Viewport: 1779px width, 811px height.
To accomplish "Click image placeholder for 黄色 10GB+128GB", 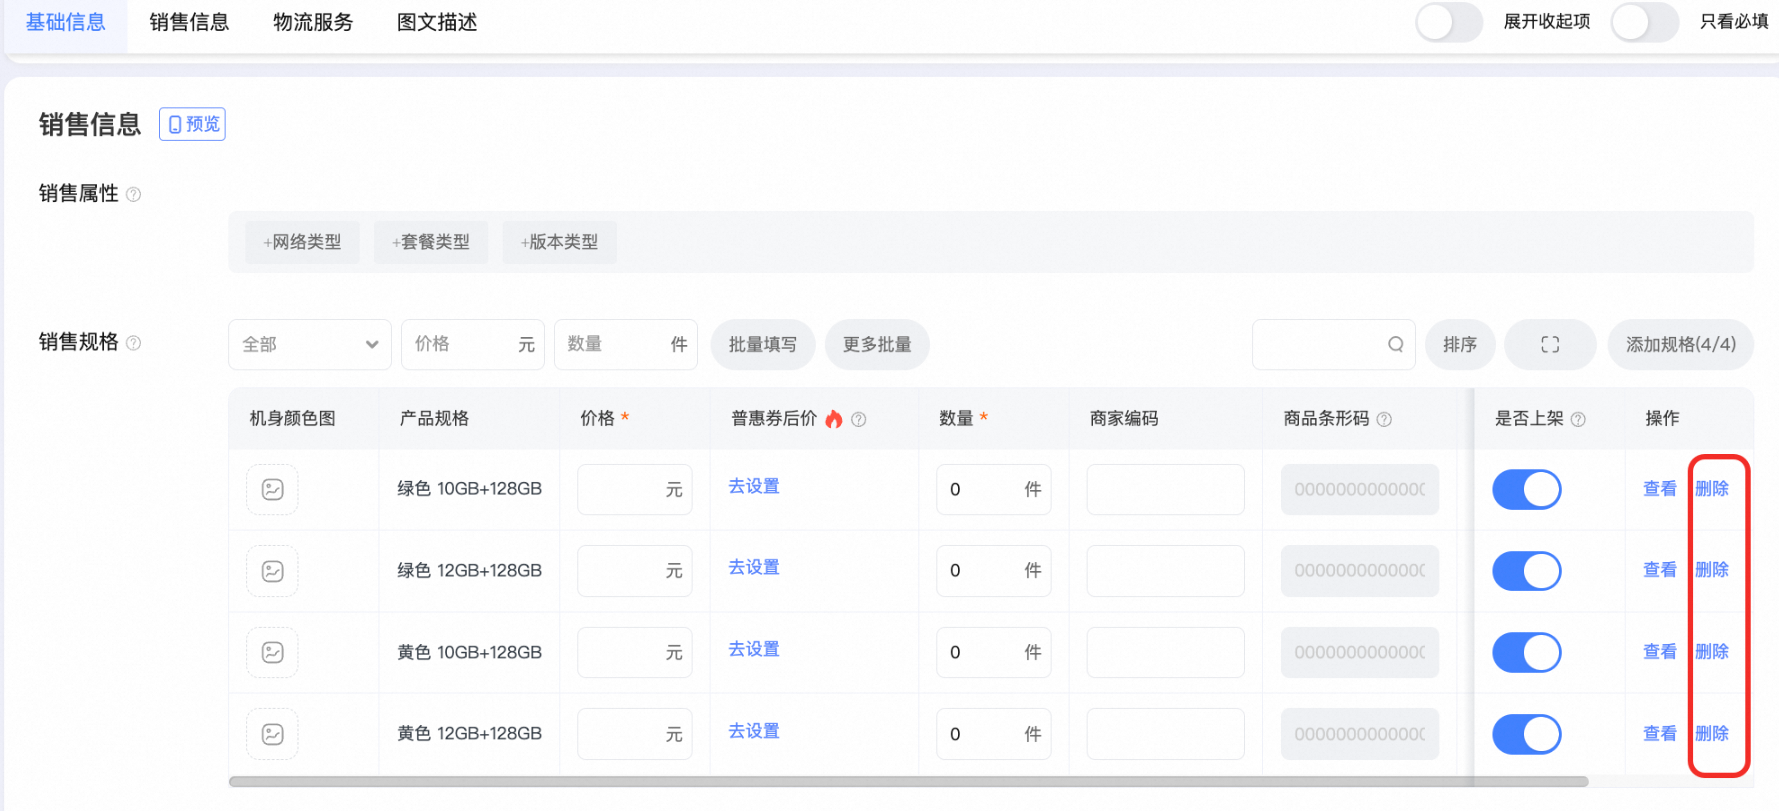I will [x=272, y=652].
